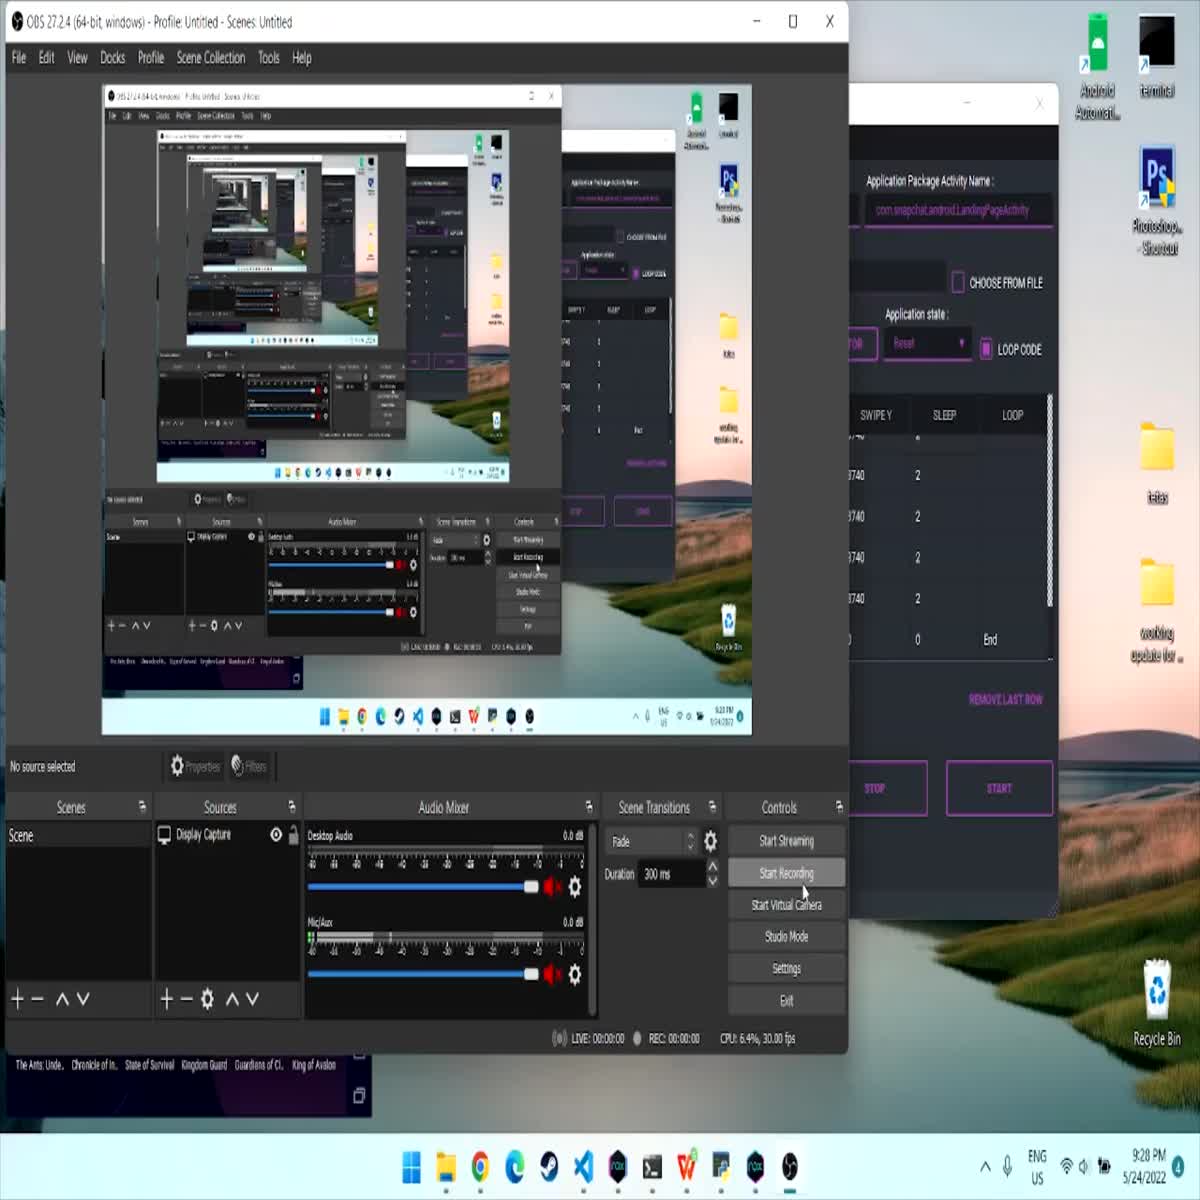Toggle visibility eye of Display Capture
This screenshot has width=1200, height=1200.
tap(276, 834)
